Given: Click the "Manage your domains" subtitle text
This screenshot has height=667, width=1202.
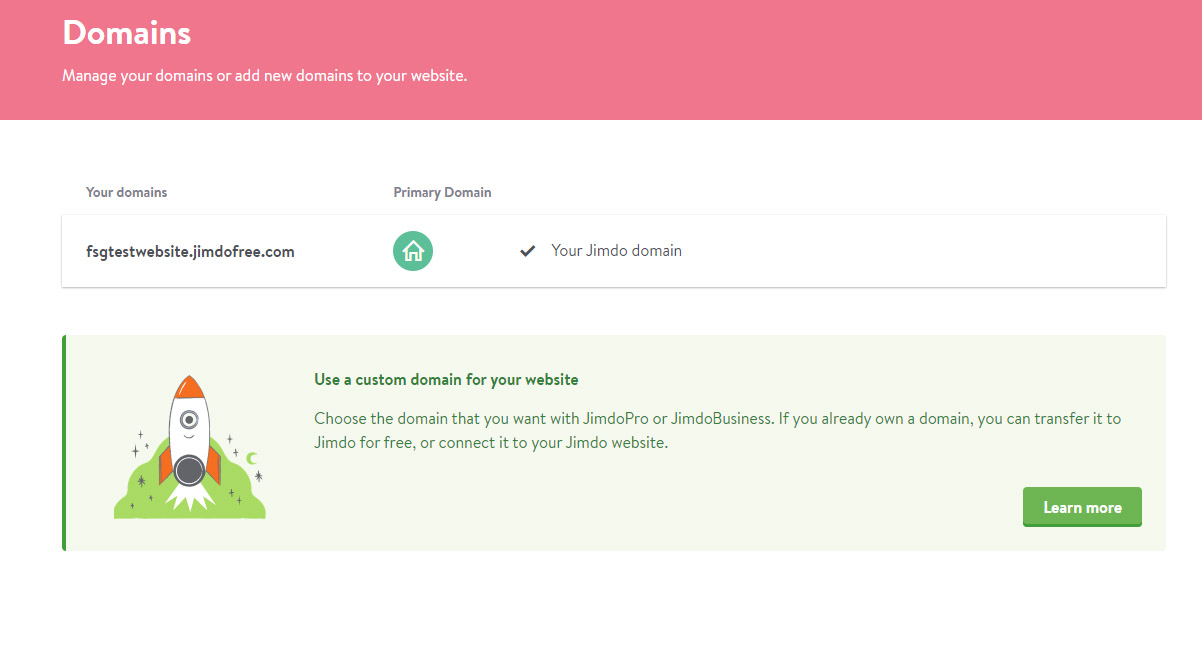Looking at the screenshot, I should [x=264, y=76].
